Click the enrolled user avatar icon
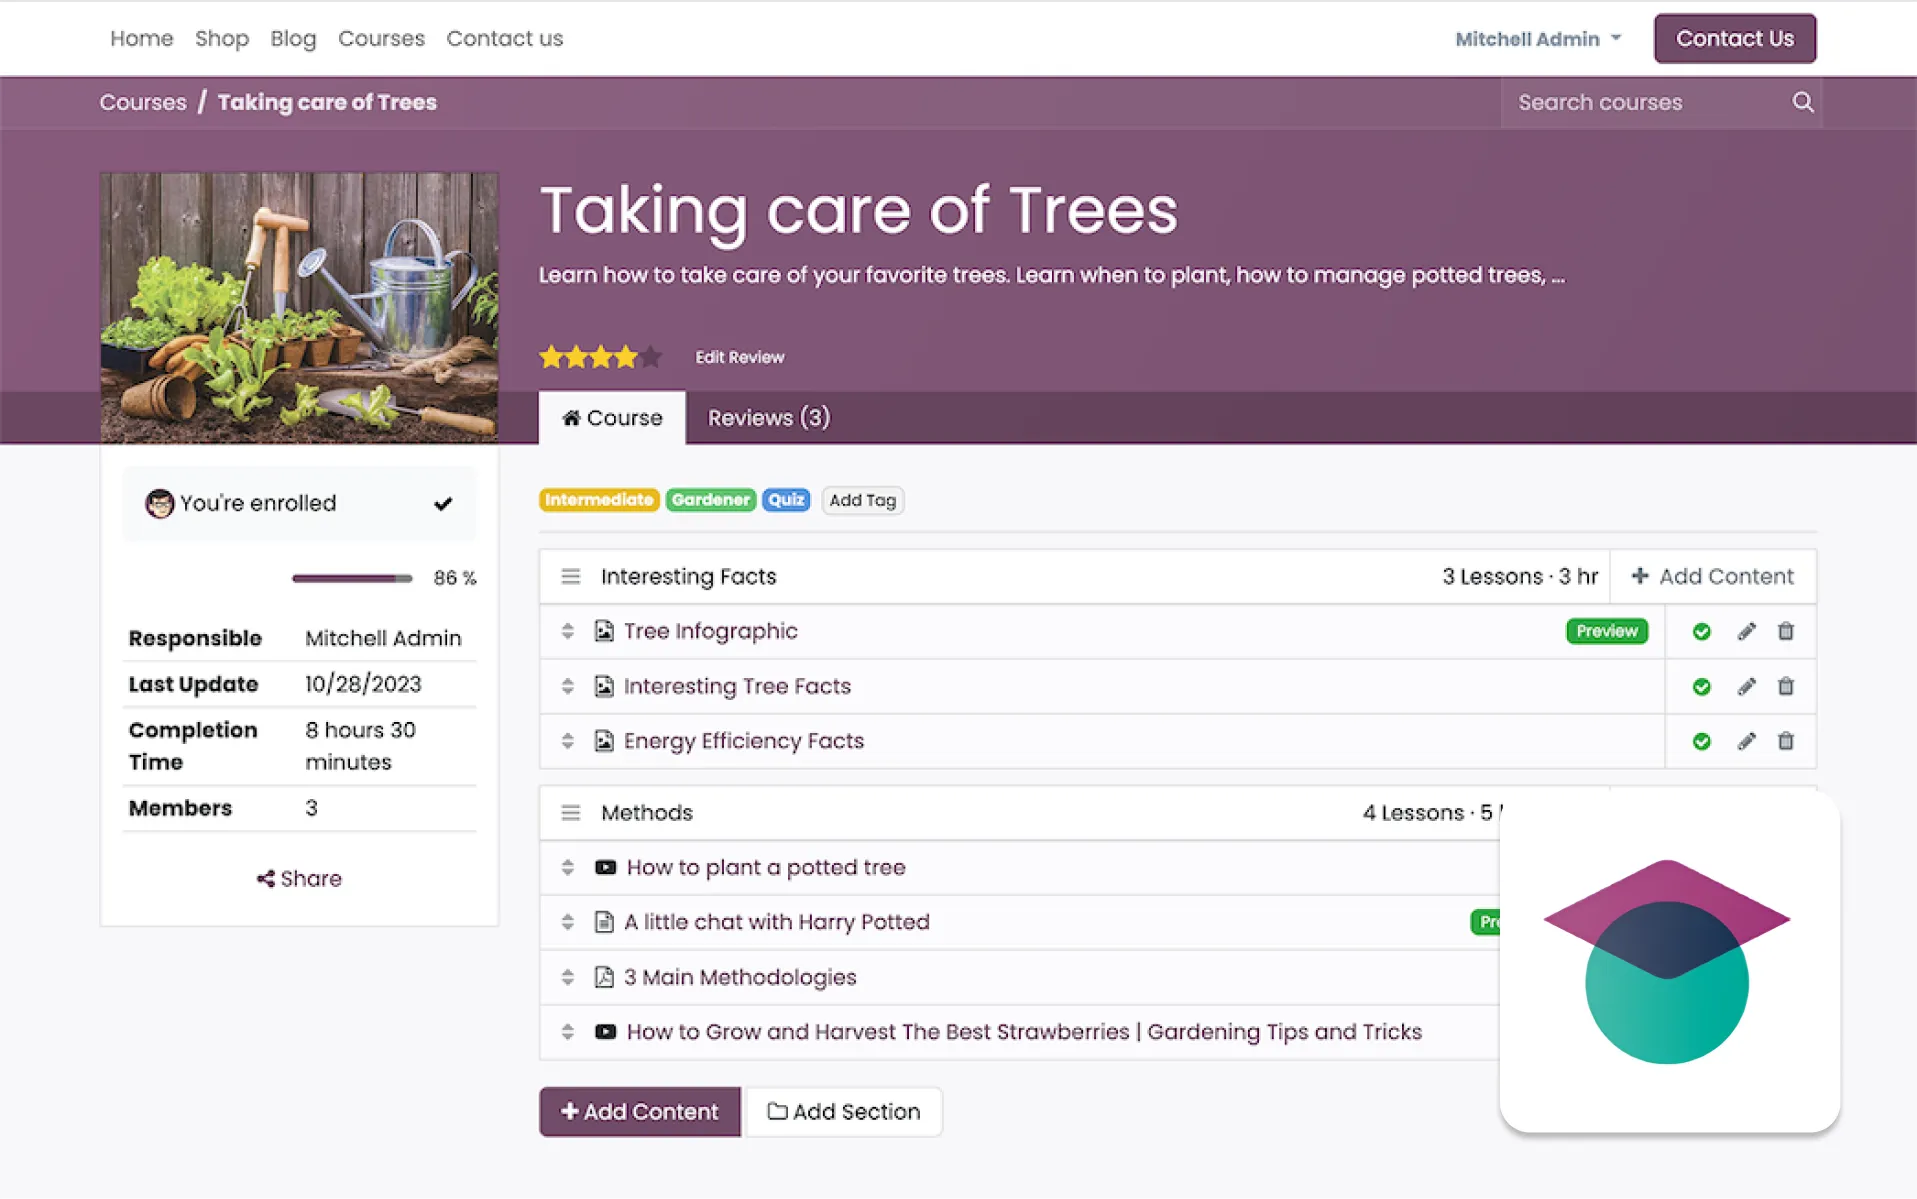Viewport: 1917px width, 1199px height. pyautogui.click(x=159, y=503)
